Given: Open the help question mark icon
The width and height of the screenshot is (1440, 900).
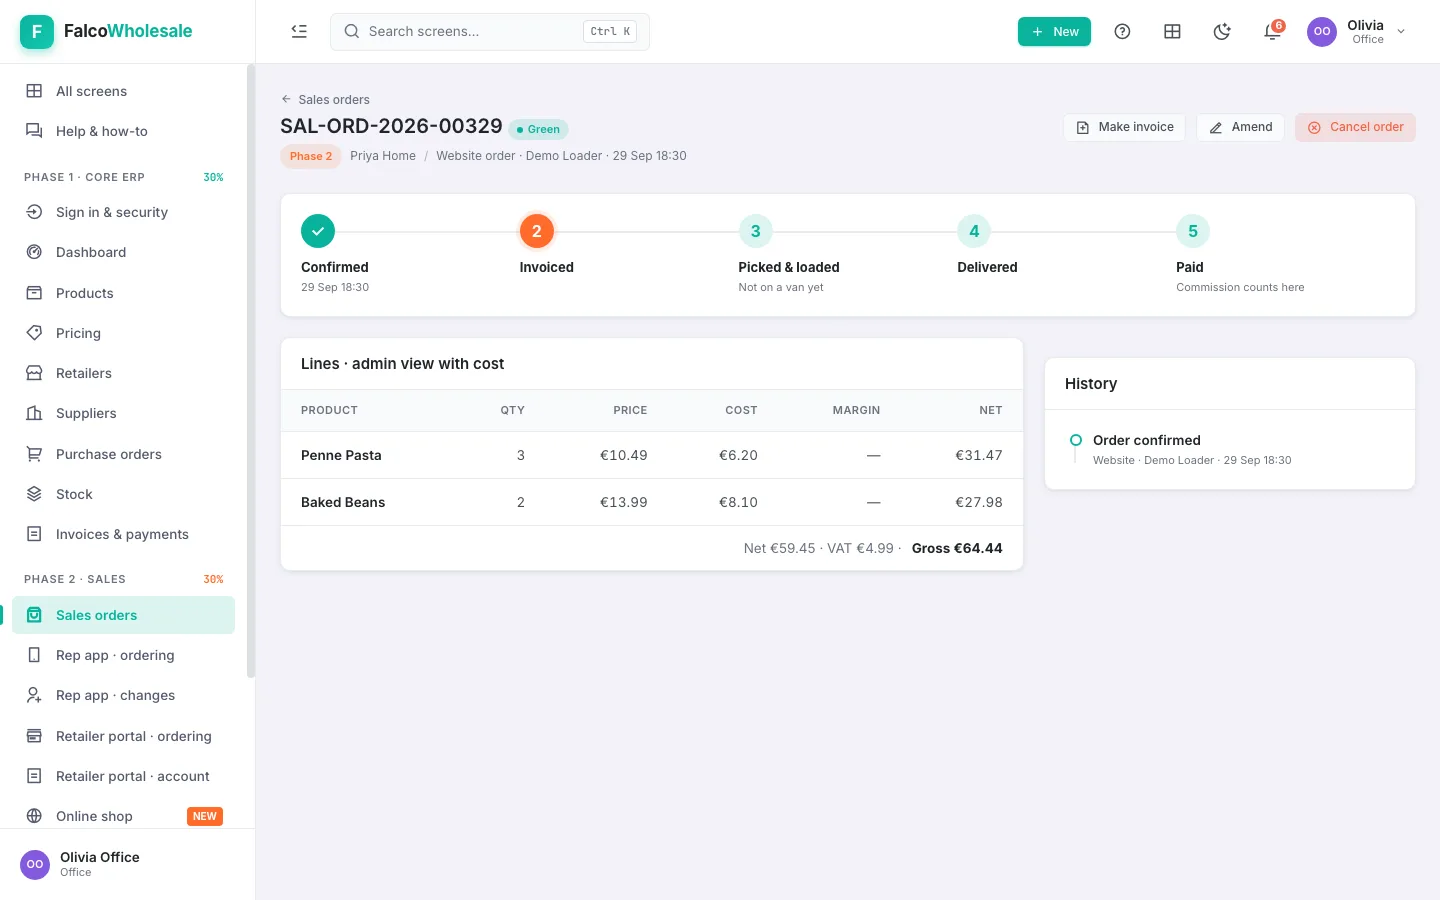Looking at the screenshot, I should 1122,31.
